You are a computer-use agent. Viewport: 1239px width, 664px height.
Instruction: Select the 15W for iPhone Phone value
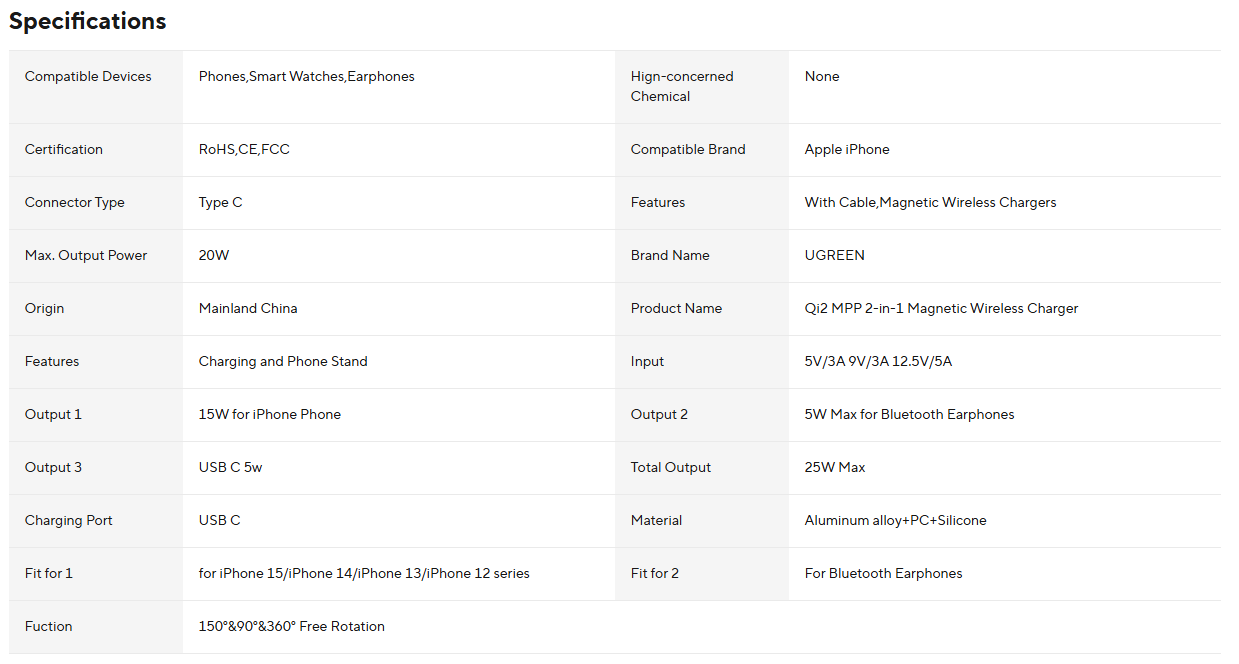pos(270,414)
